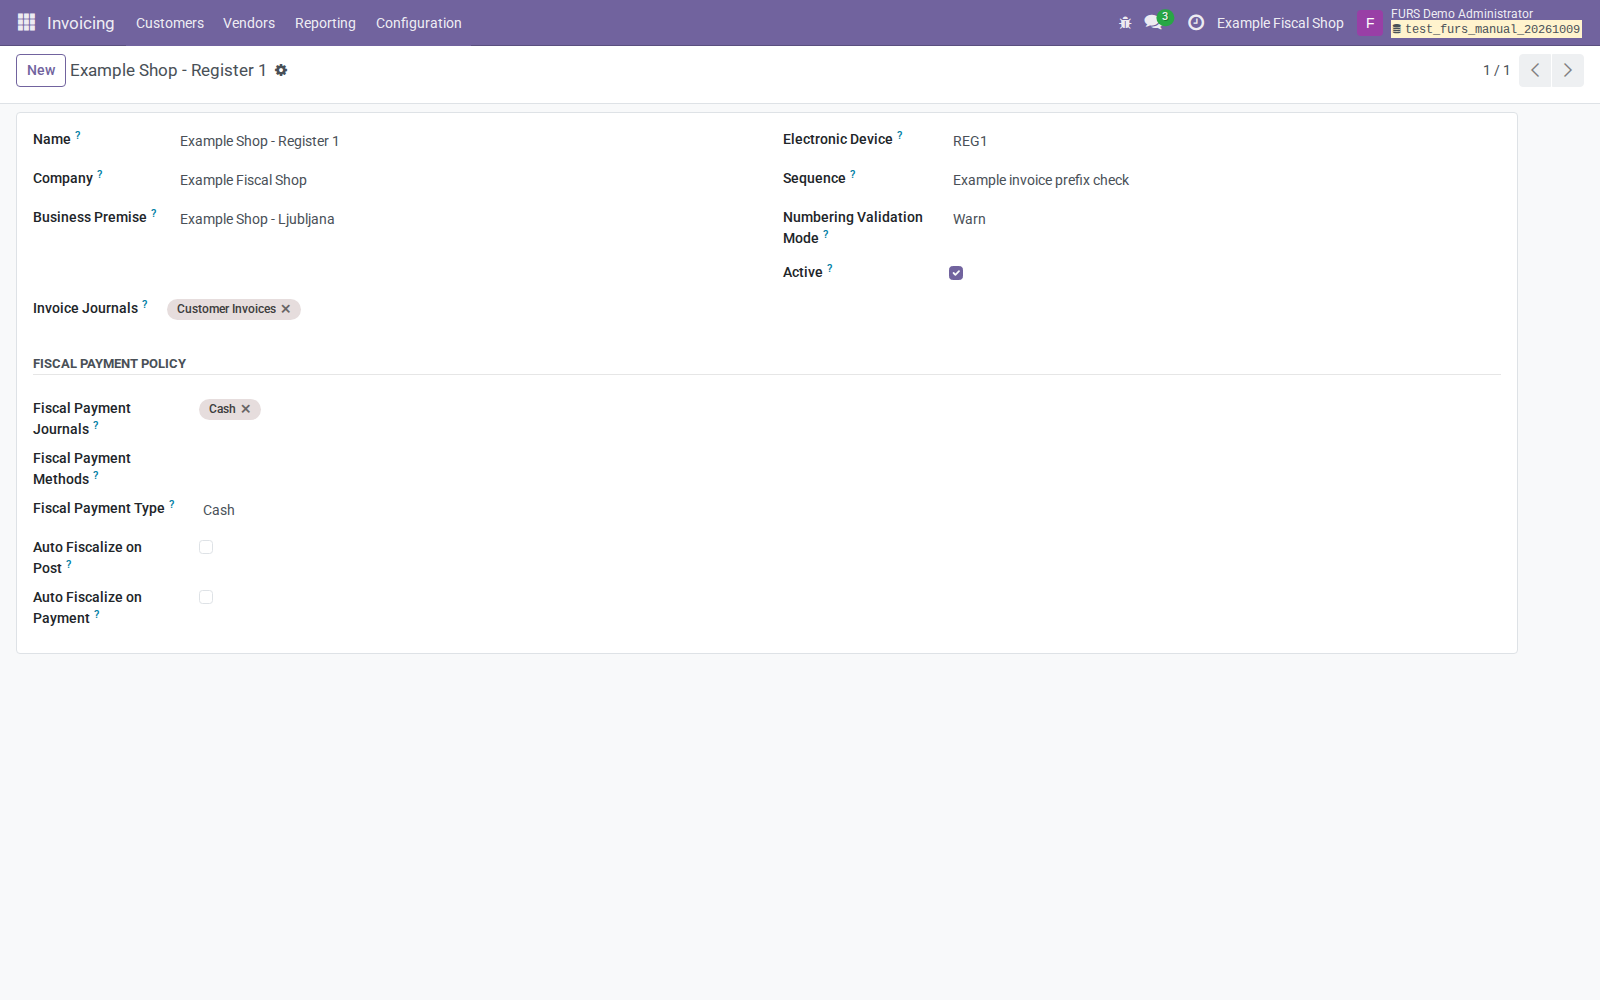Change Numbering Validation Mode from Warn
The width and height of the screenshot is (1600, 1000).
pos(1226,219)
